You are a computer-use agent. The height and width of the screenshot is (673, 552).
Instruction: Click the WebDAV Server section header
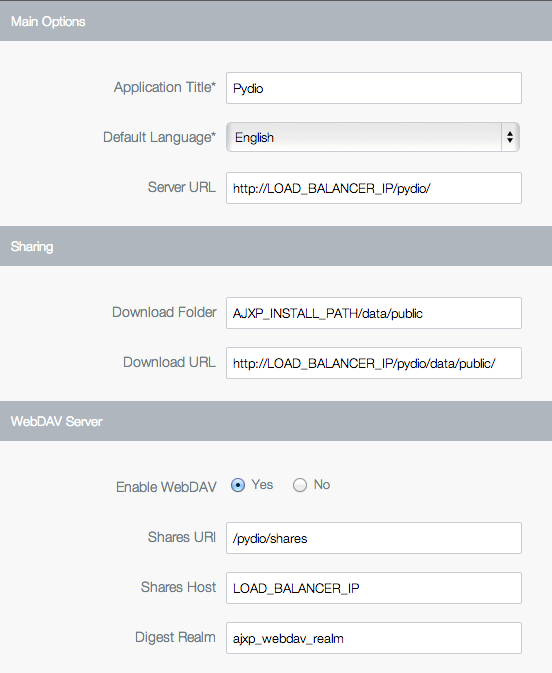pyautogui.click(x=276, y=421)
